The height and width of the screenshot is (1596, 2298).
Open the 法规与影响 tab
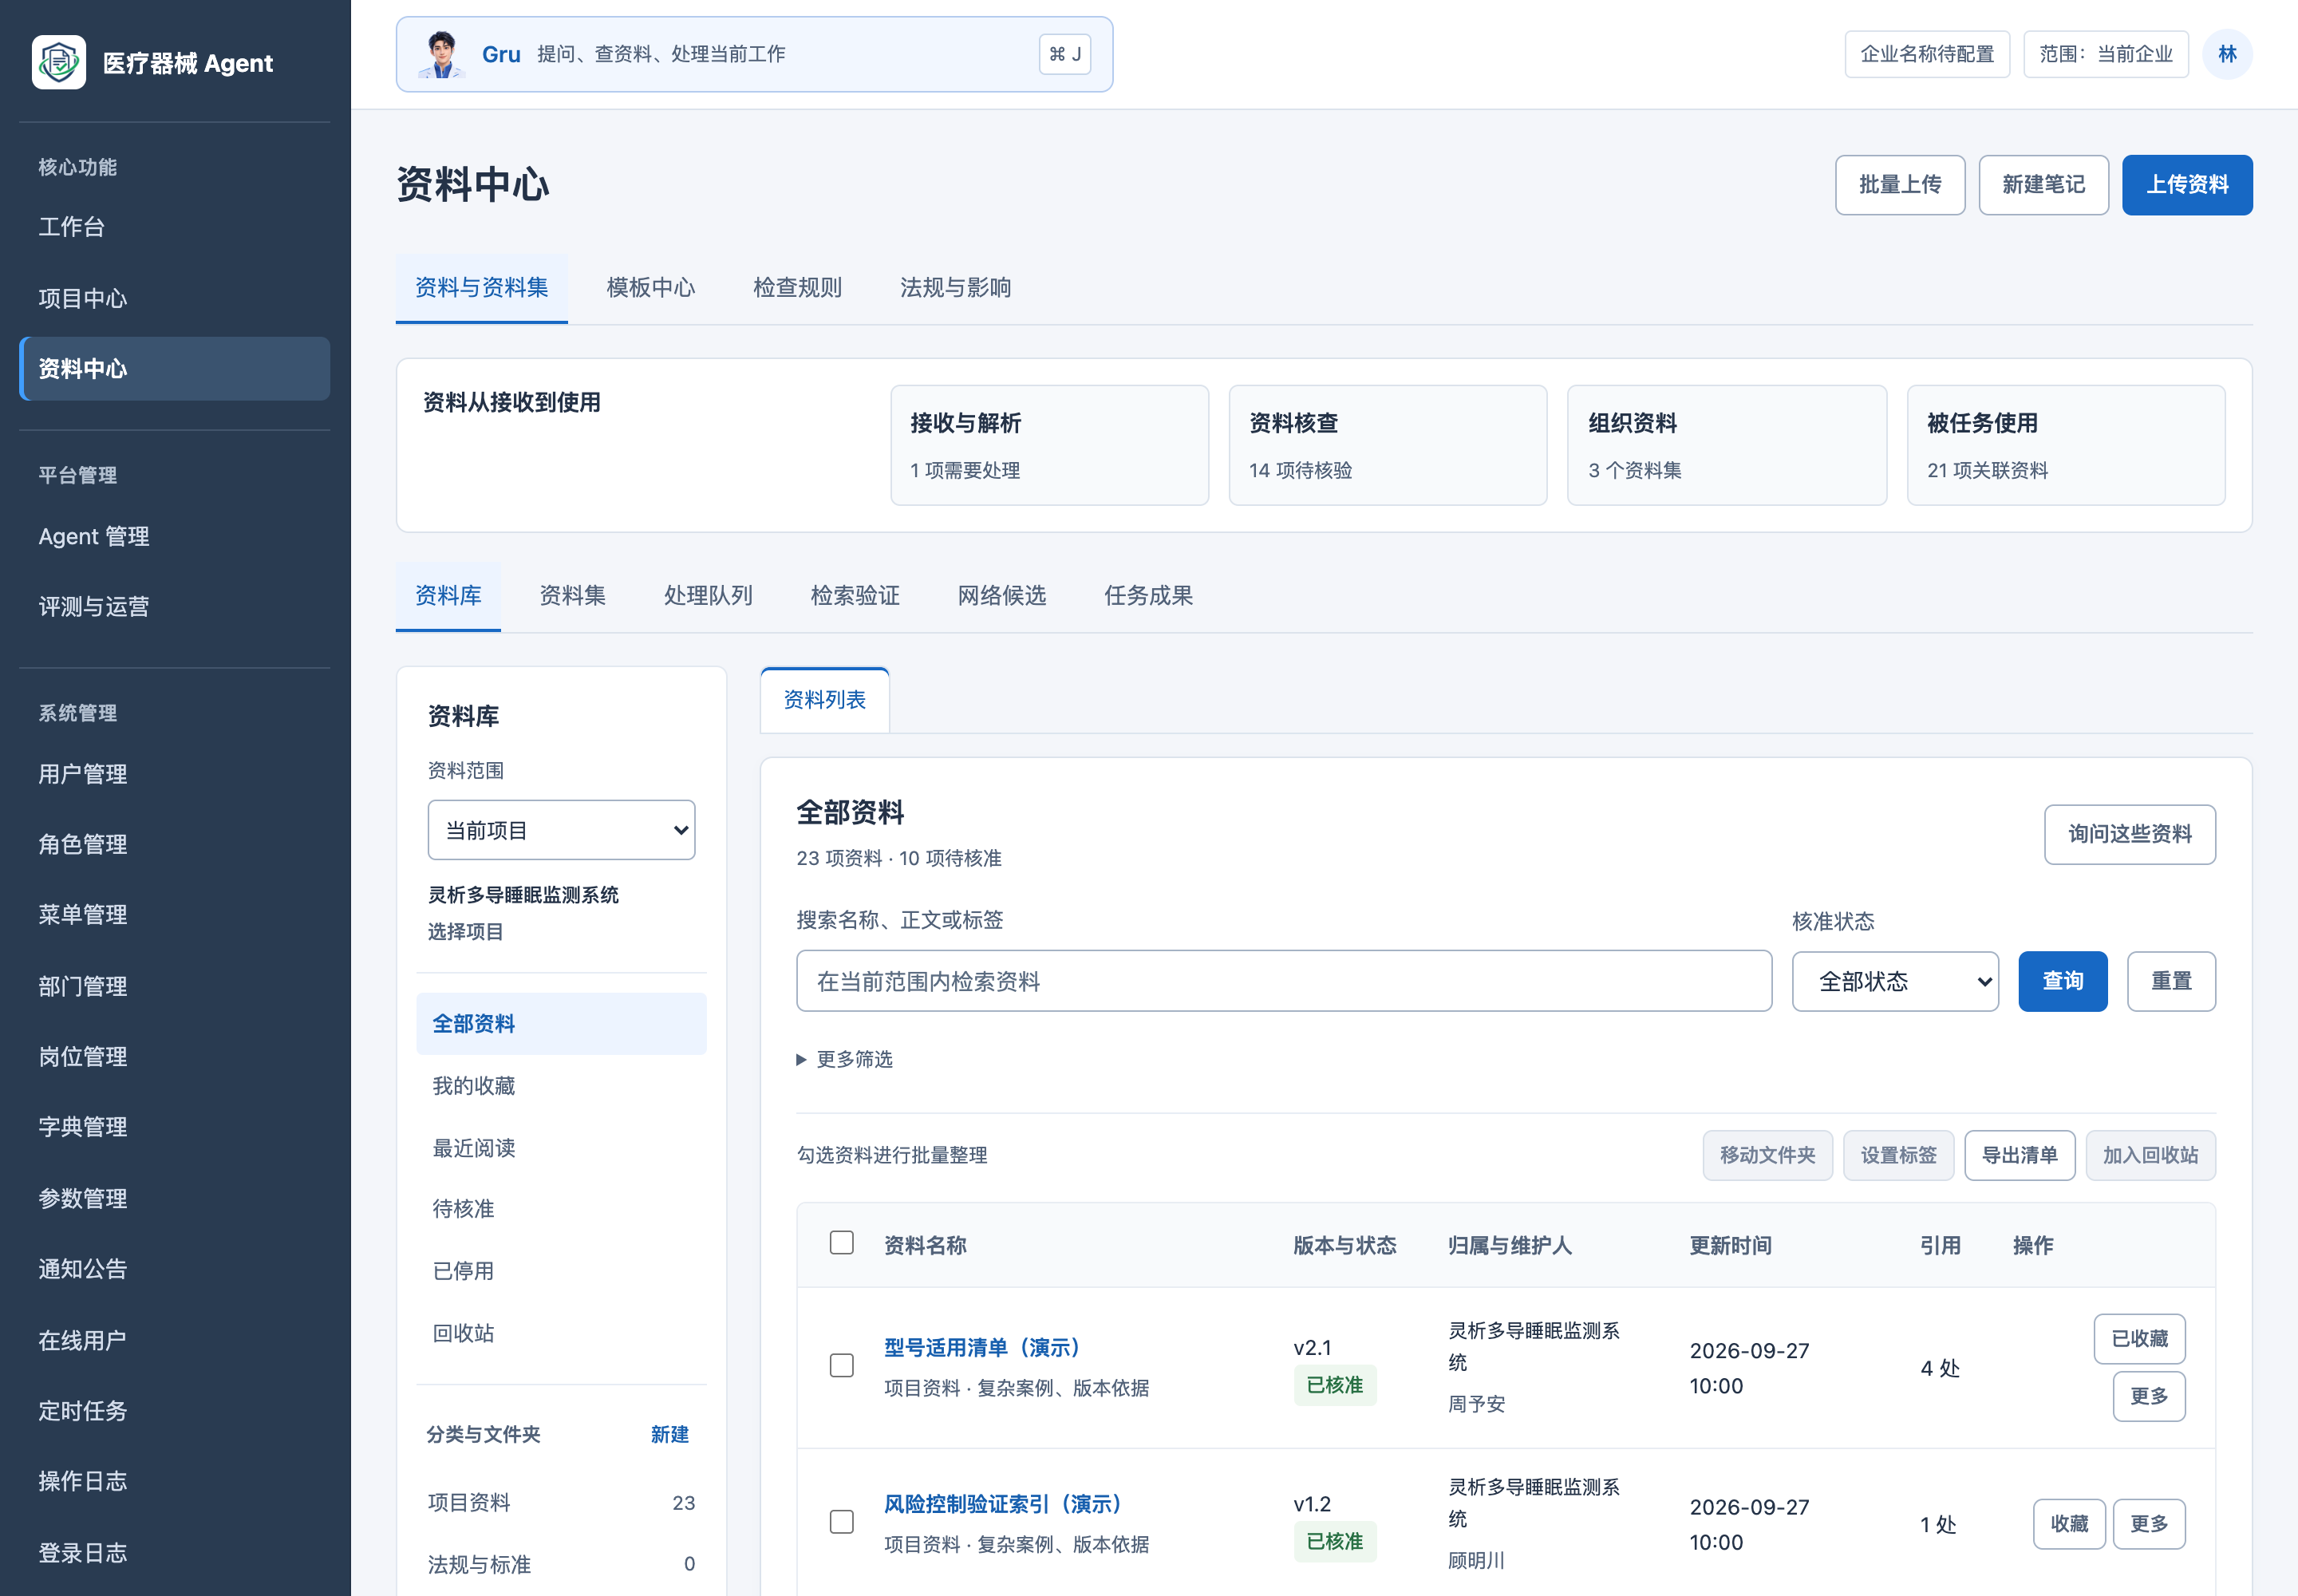(955, 288)
